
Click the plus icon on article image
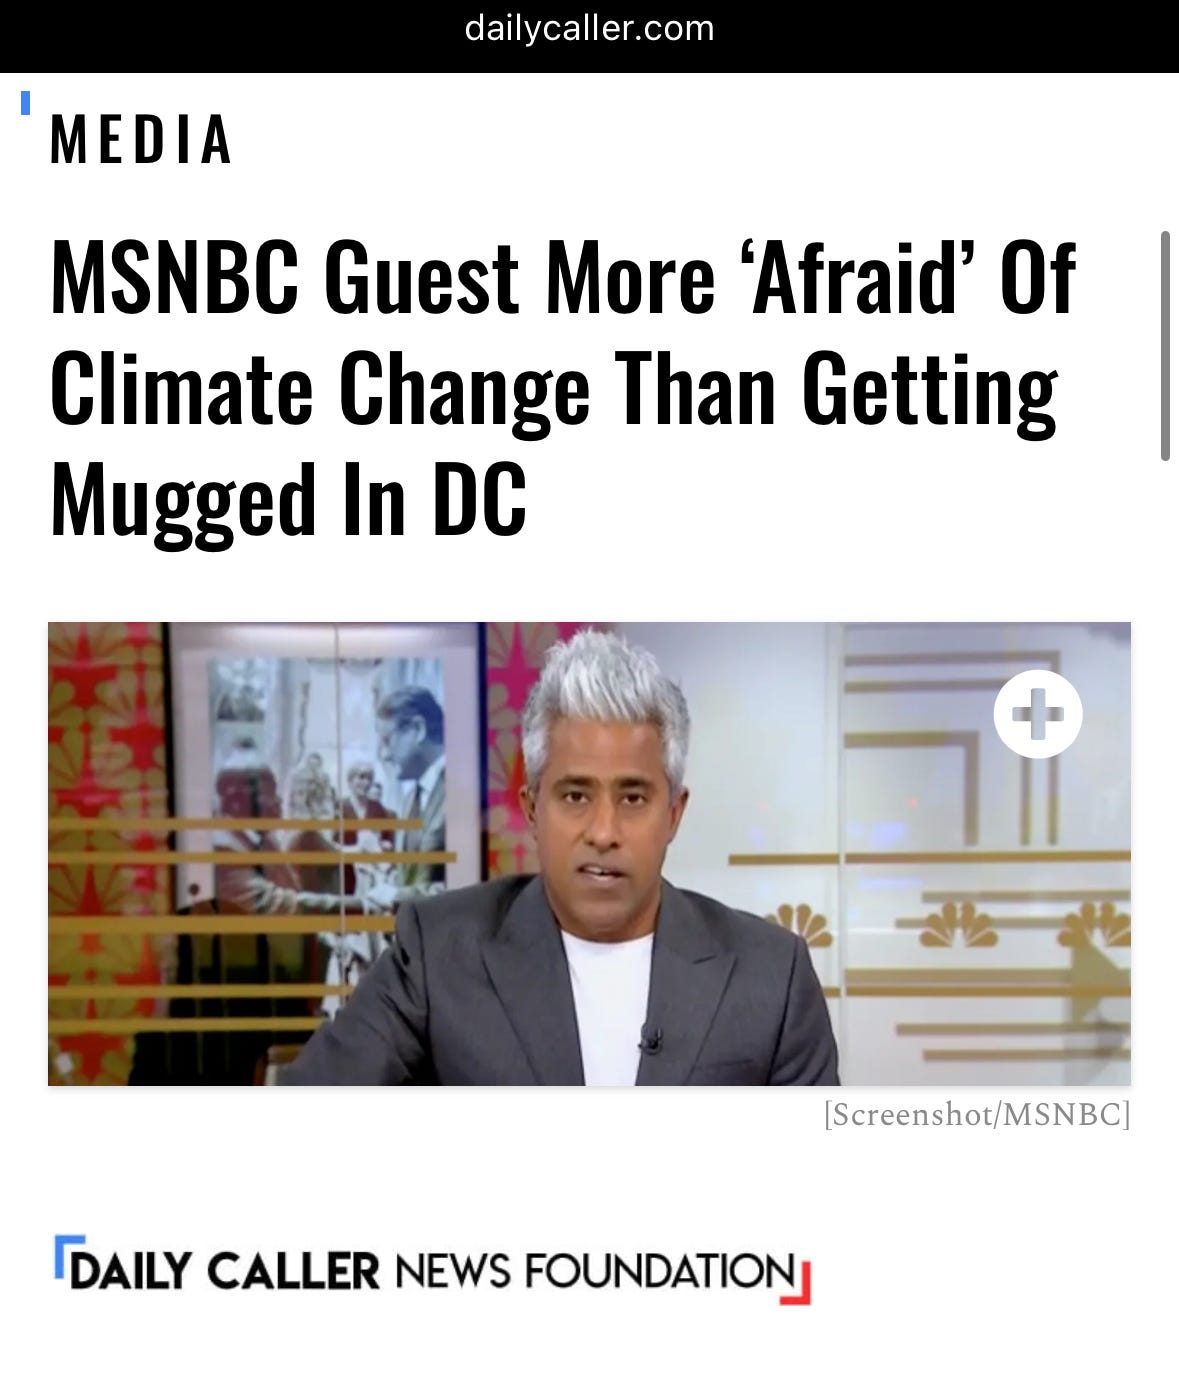pos(1037,714)
